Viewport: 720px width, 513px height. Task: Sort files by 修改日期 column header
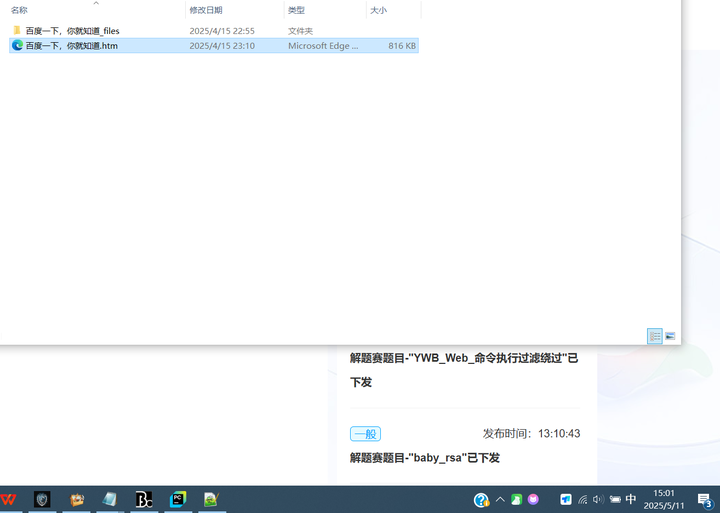206,10
